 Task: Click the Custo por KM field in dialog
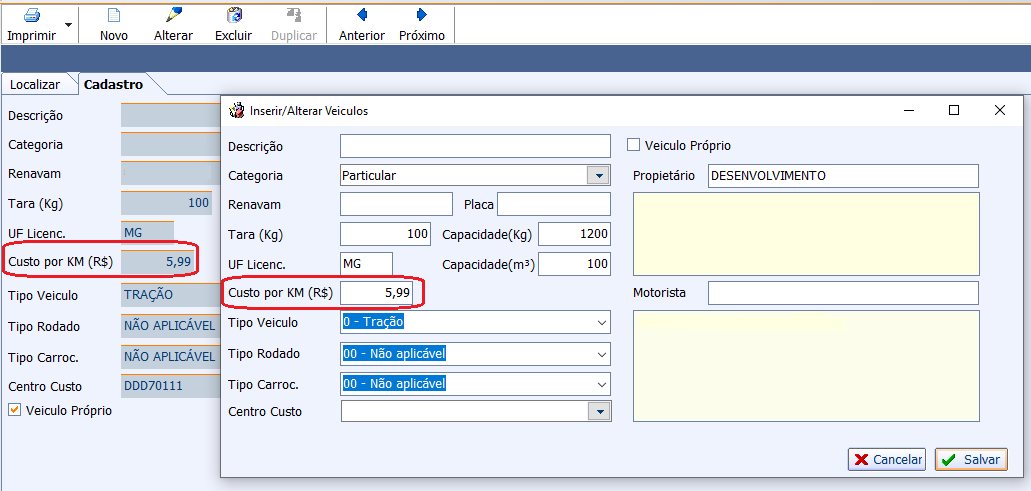376,293
